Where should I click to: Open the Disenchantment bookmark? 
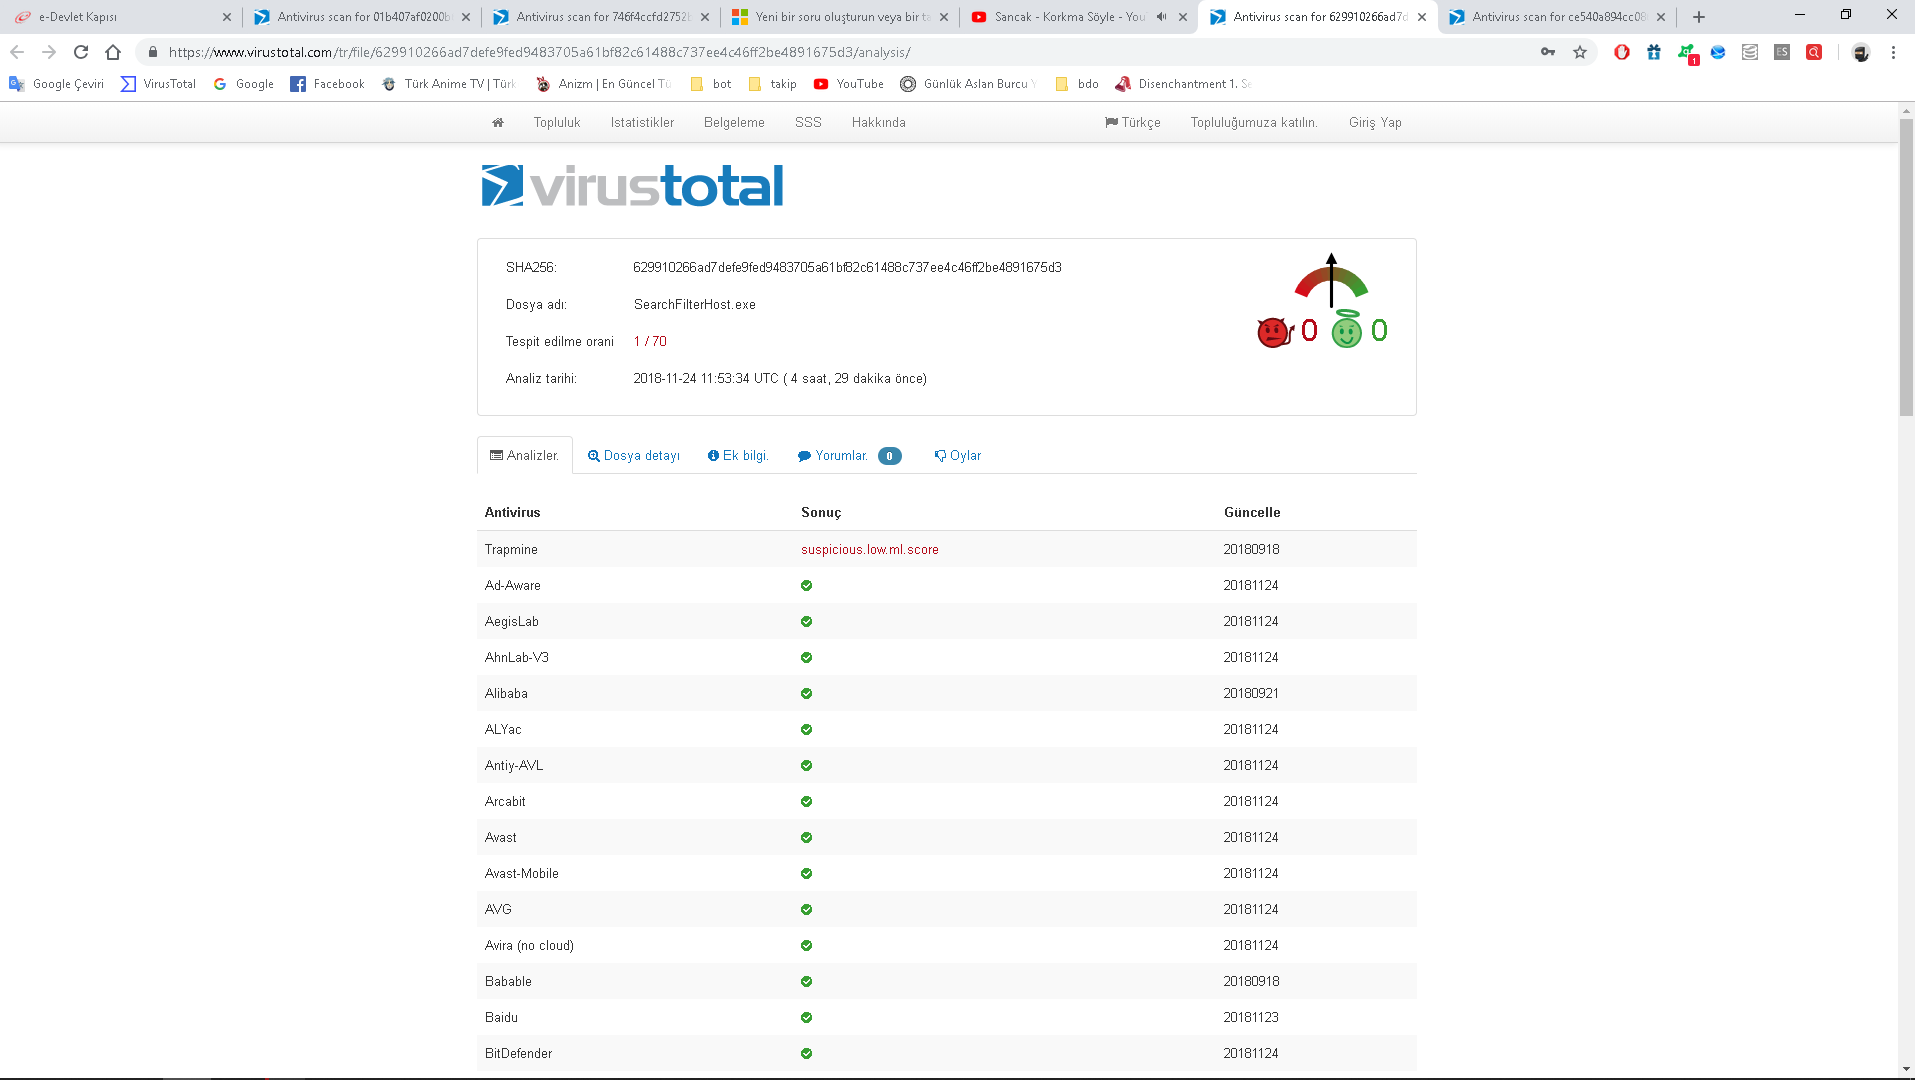pyautogui.click(x=1183, y=84)
